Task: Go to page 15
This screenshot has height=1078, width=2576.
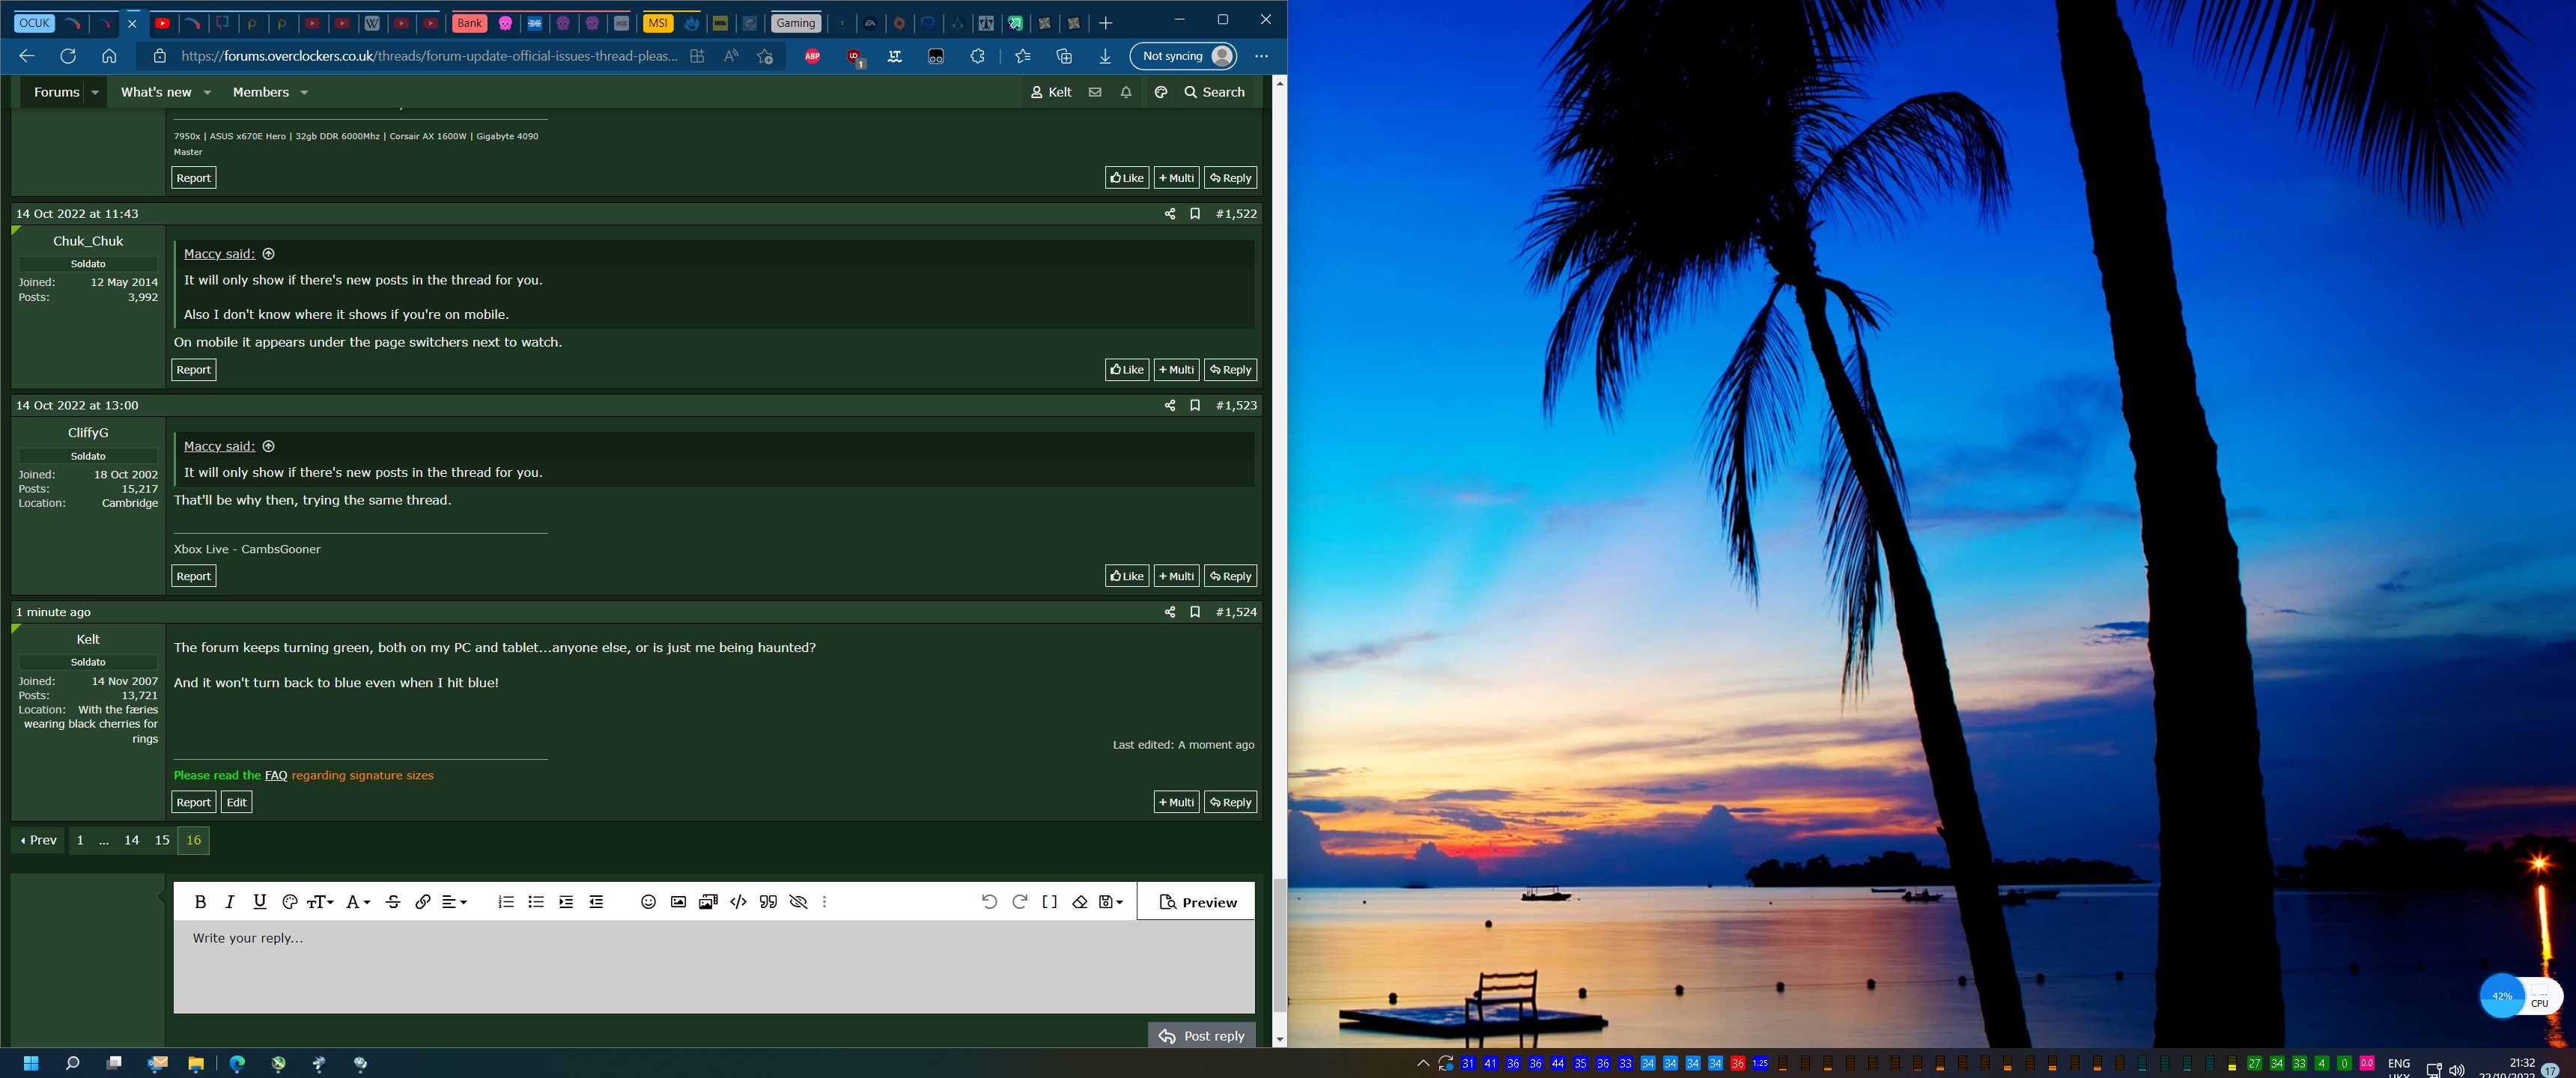Action: click(162, 841)
